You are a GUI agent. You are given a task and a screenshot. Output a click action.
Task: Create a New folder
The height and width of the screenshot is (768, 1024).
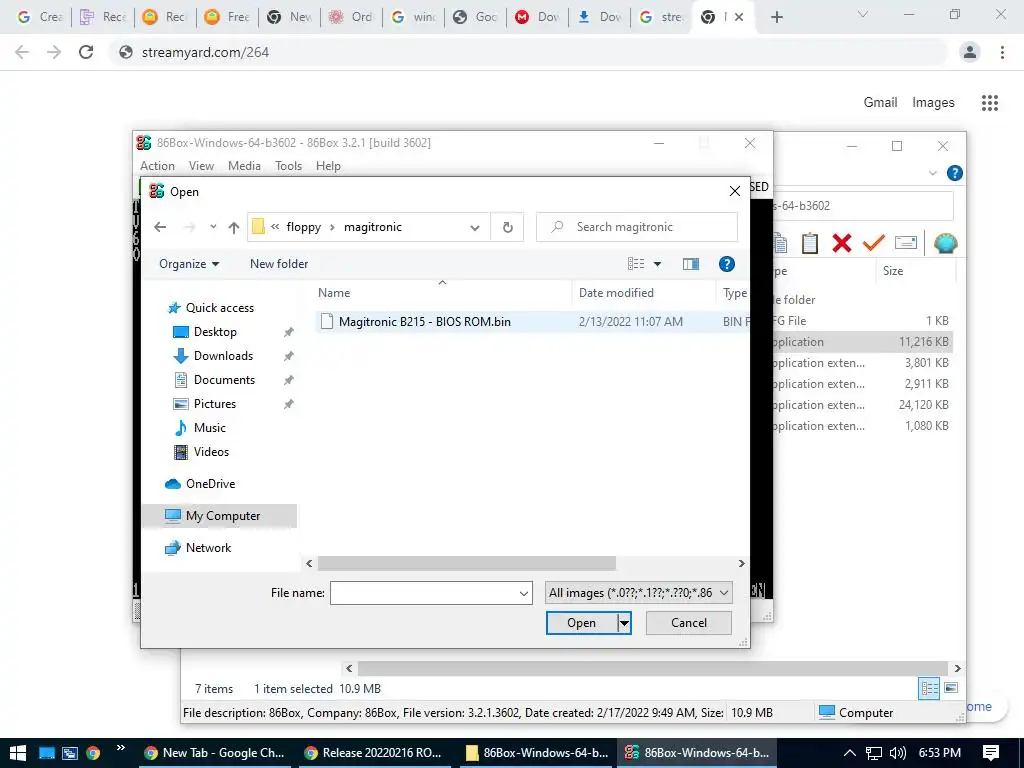[279, 264]
